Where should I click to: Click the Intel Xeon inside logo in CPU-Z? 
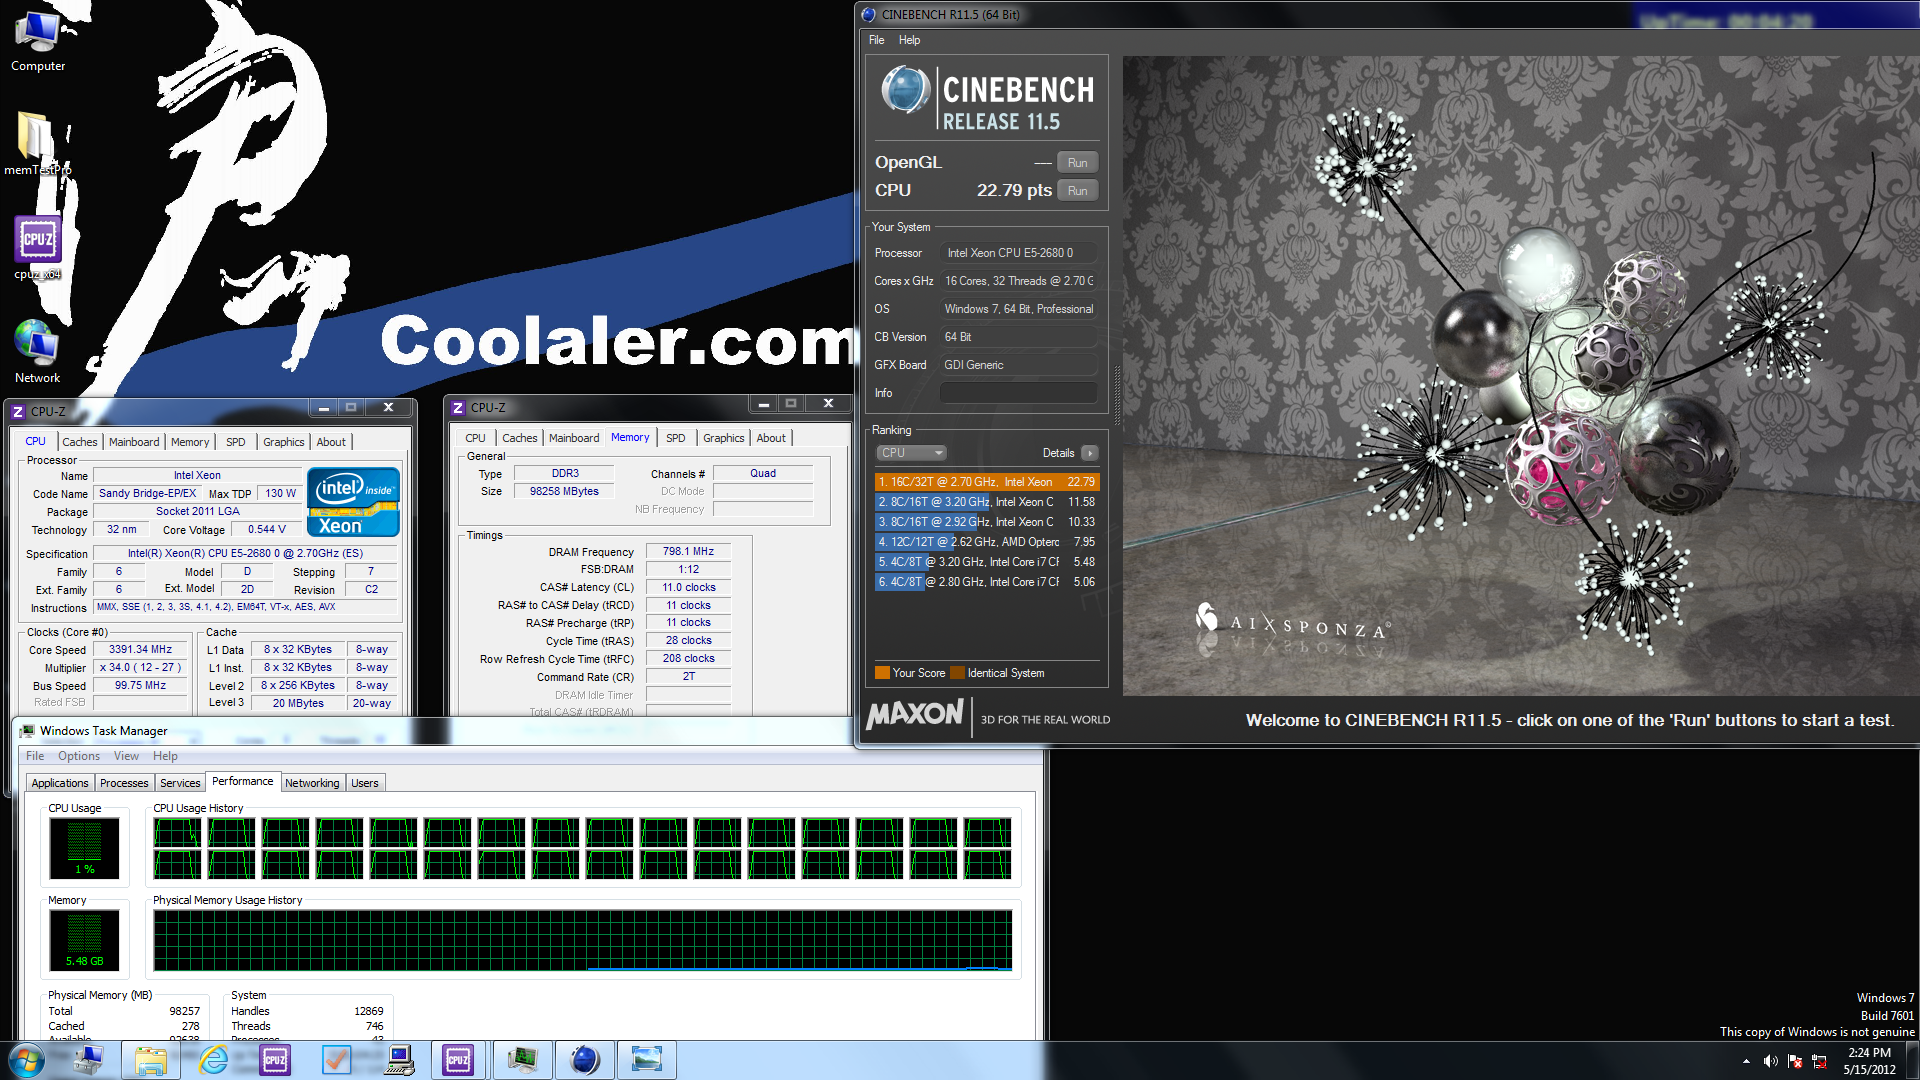coord(353,502)
